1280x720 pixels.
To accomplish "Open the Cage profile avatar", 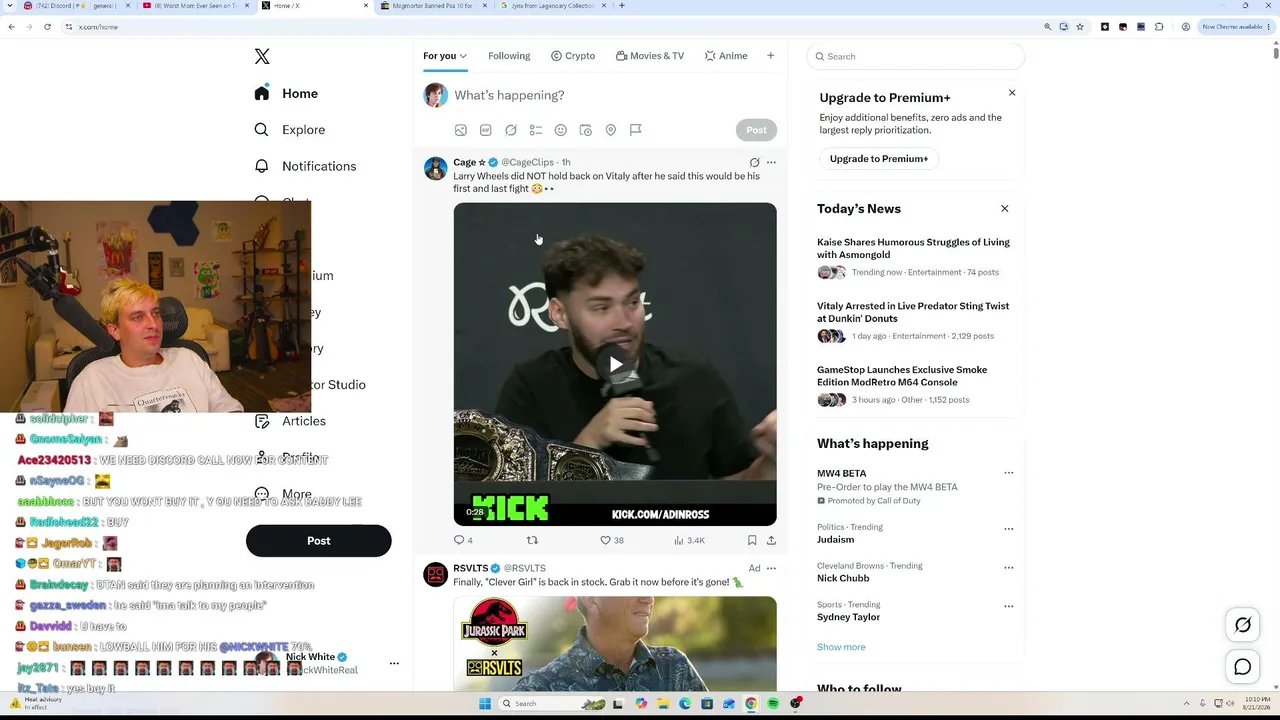I will point(435,168).
